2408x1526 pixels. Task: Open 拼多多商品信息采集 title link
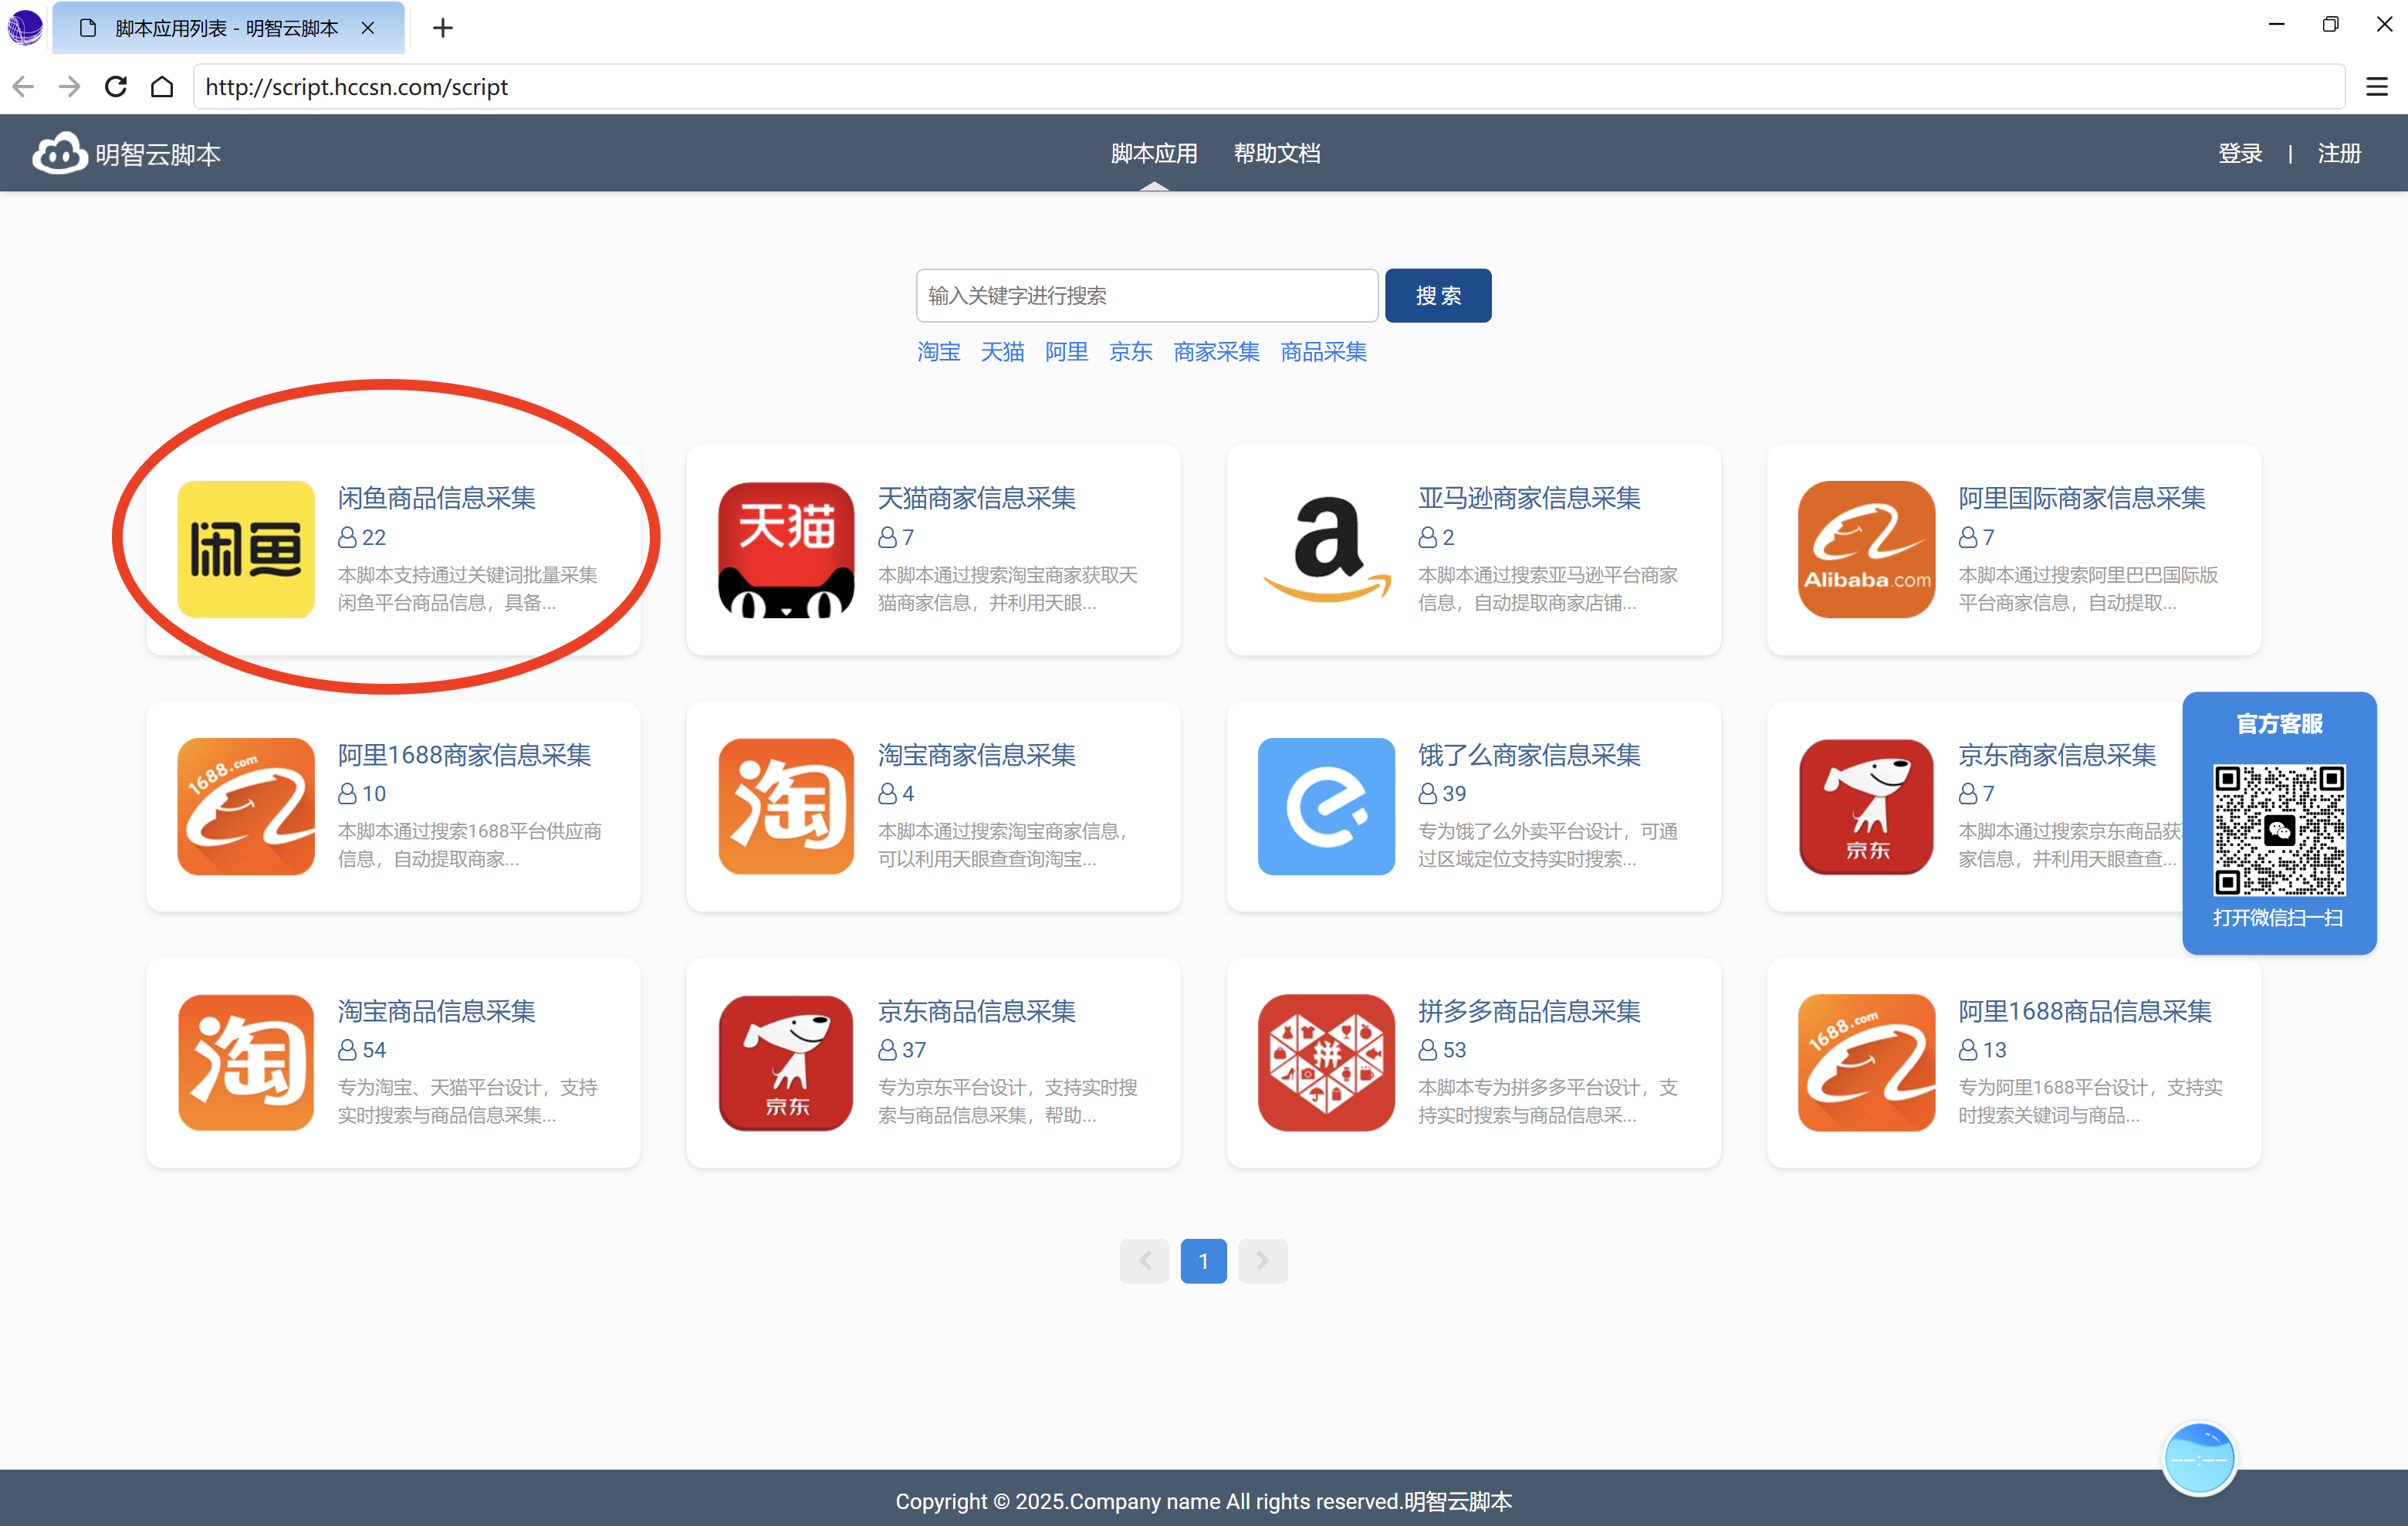click(1529, 1011)
